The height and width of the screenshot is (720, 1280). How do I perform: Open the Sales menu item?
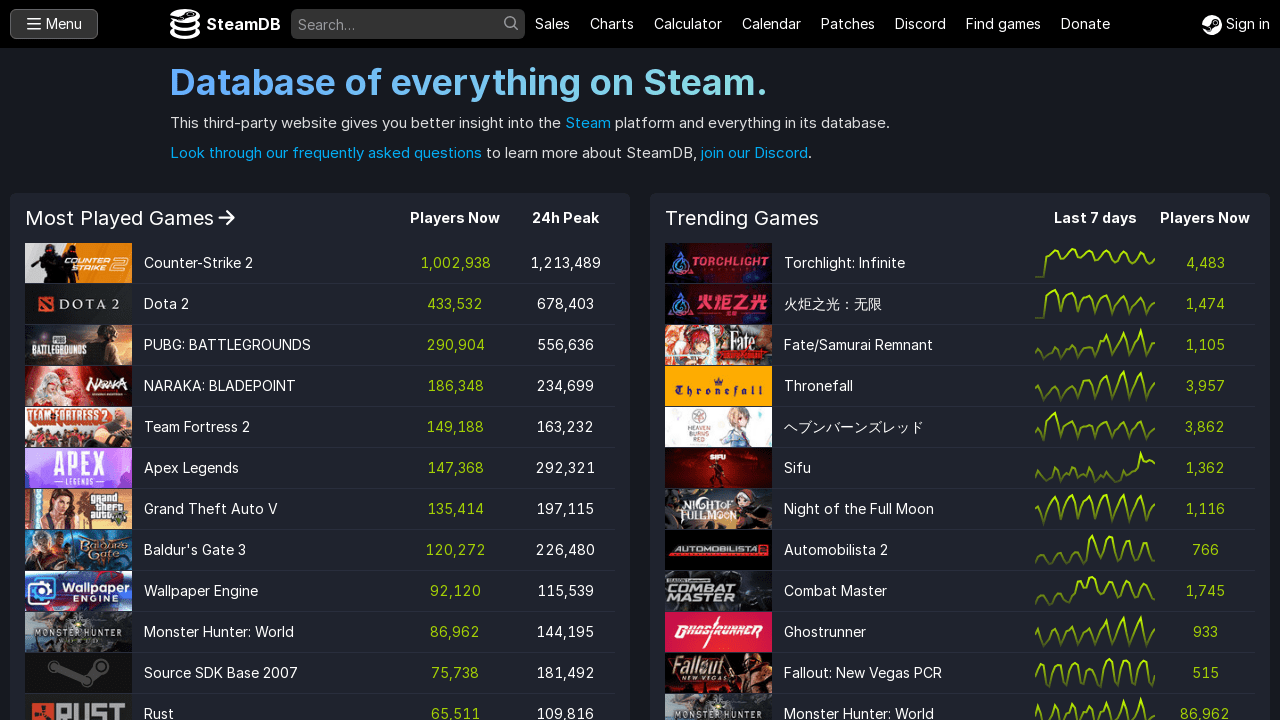coord(552,24)
